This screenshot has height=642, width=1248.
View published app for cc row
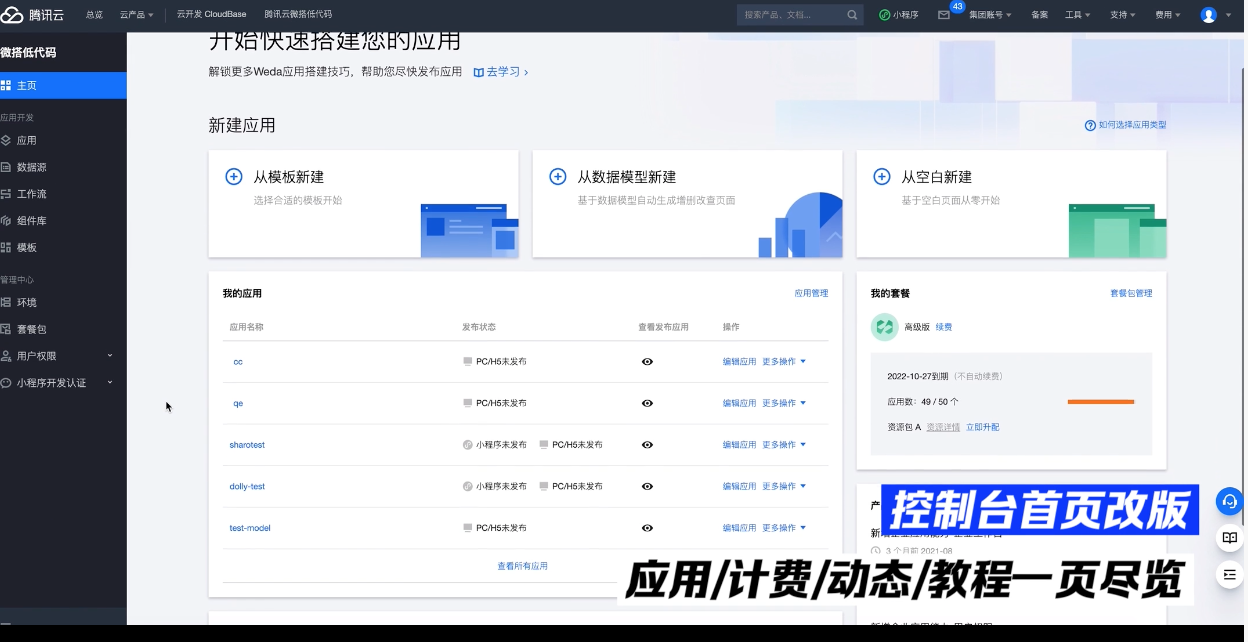[x=647, y=362]
